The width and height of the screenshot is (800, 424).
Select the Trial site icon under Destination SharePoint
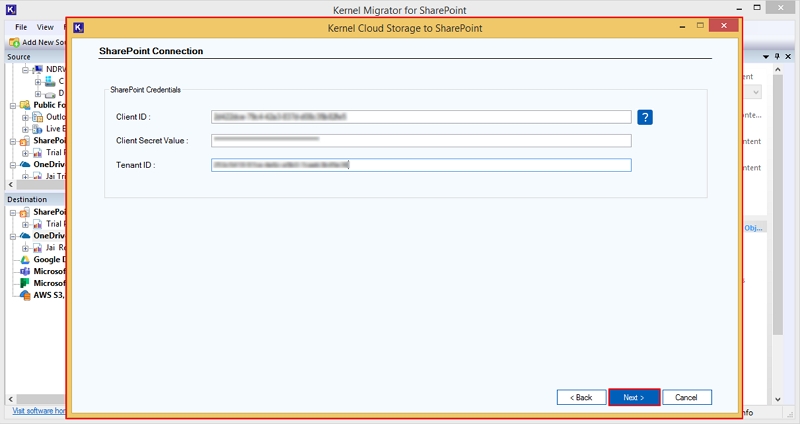coord(38,224)
